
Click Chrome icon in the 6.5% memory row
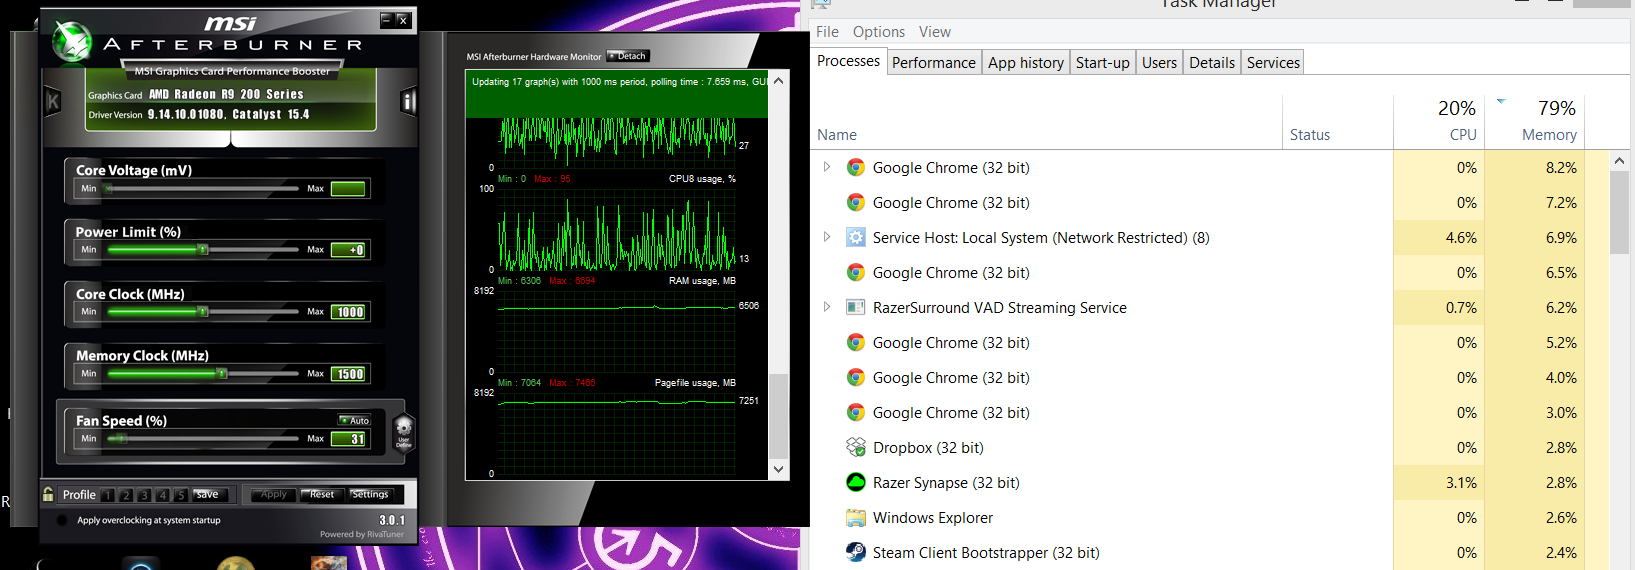(856, 272)
